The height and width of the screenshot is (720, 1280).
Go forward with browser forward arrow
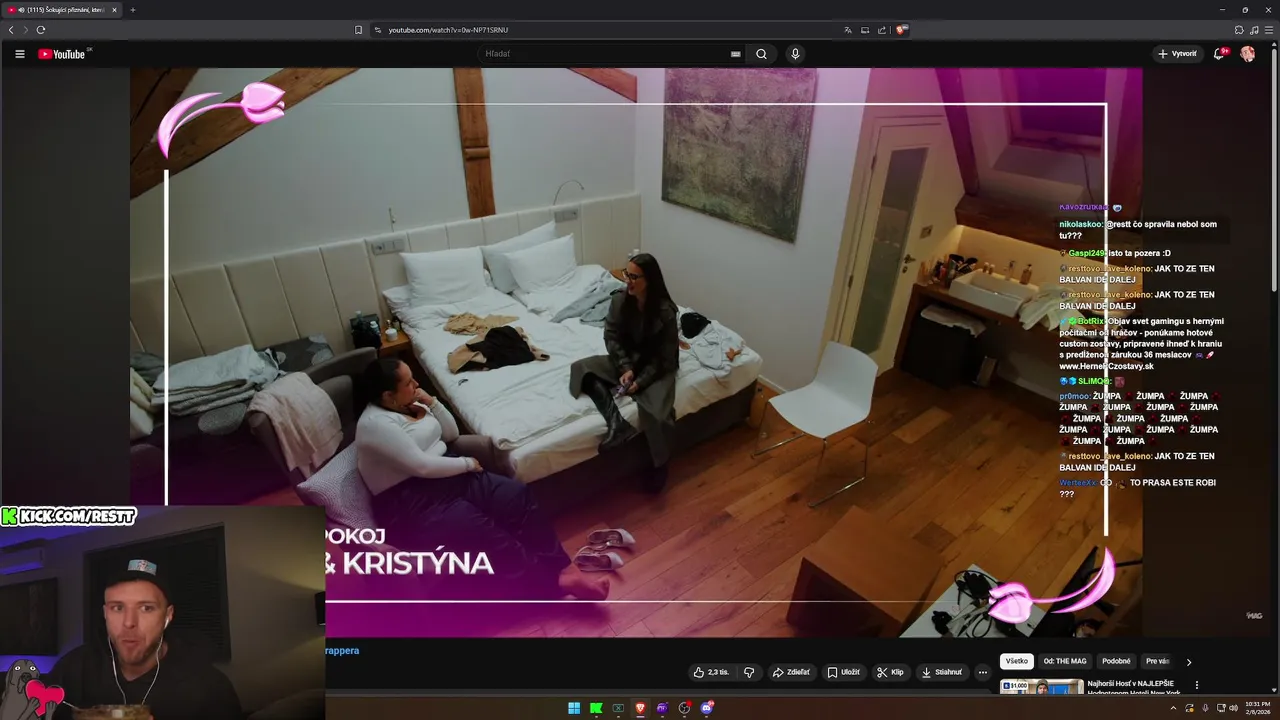pyautogui.click(x=25, y=30)
